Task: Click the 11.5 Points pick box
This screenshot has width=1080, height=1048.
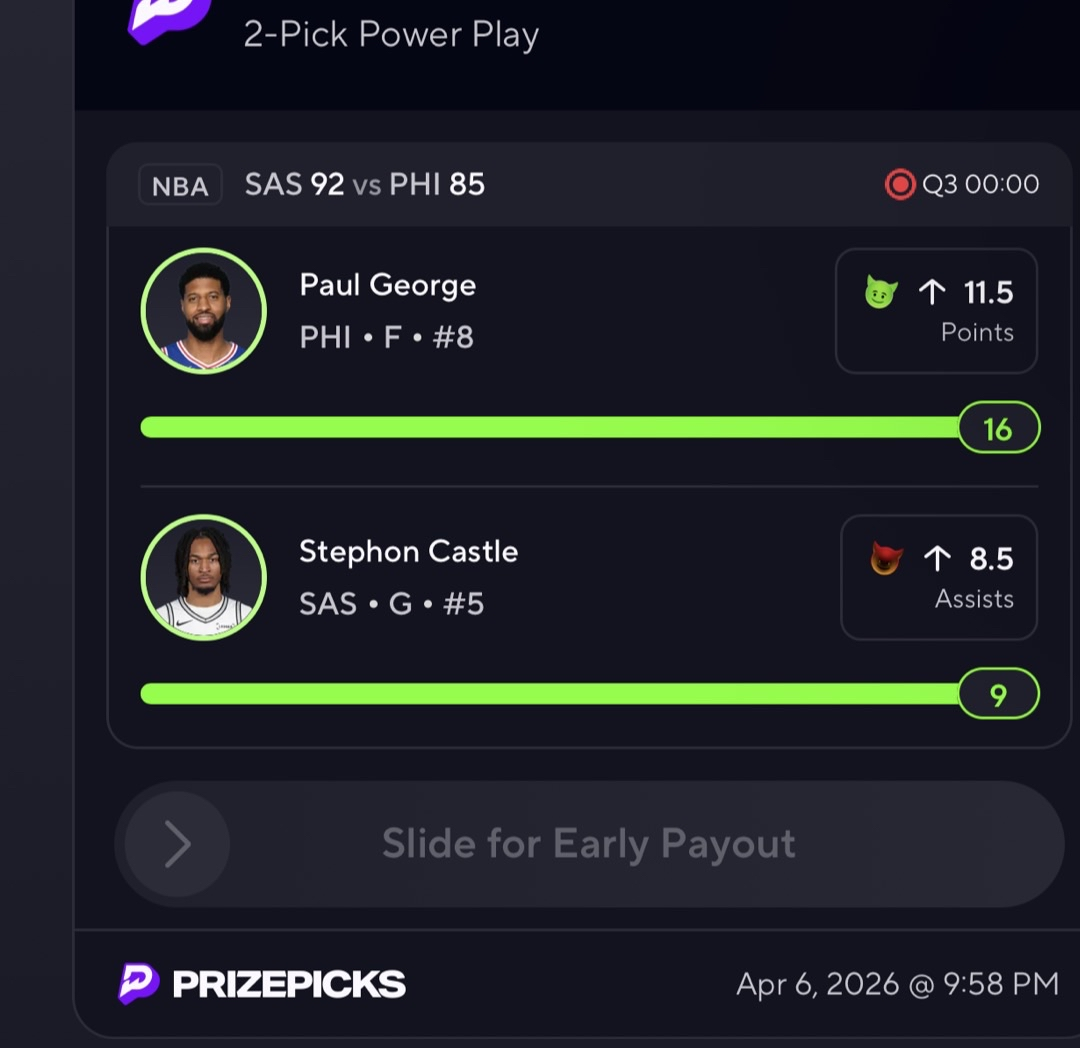Action: (936, 311)
